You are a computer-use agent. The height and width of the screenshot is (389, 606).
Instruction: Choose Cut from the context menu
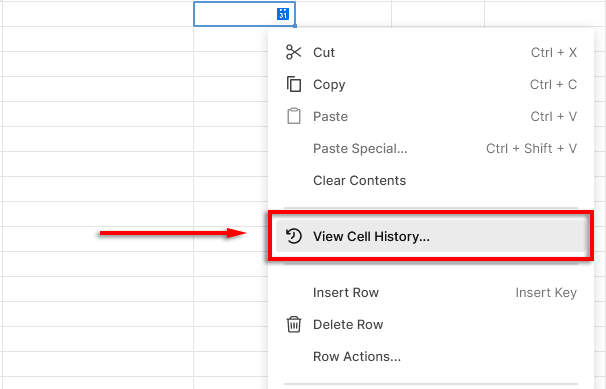pyautogui.click(x=431, y=52)
